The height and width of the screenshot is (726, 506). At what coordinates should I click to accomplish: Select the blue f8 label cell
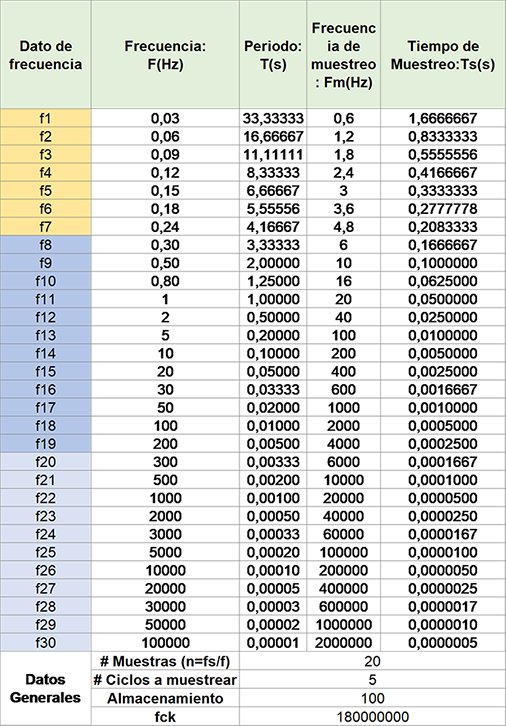pyautogui.click(x=45, y=245)
